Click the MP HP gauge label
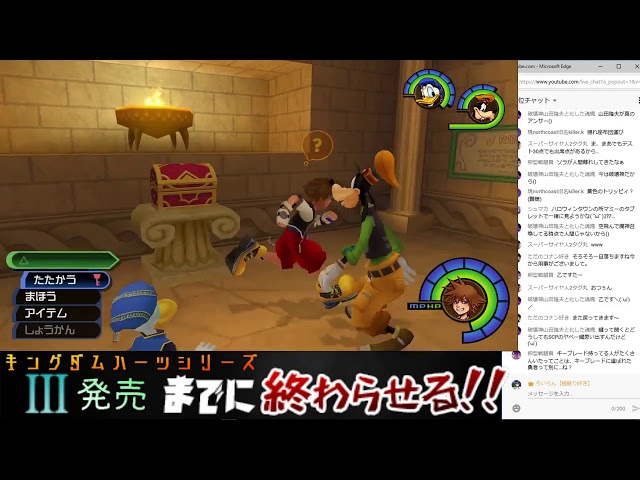The height and width of the screenshot is (480, 640). pos(424,306)
